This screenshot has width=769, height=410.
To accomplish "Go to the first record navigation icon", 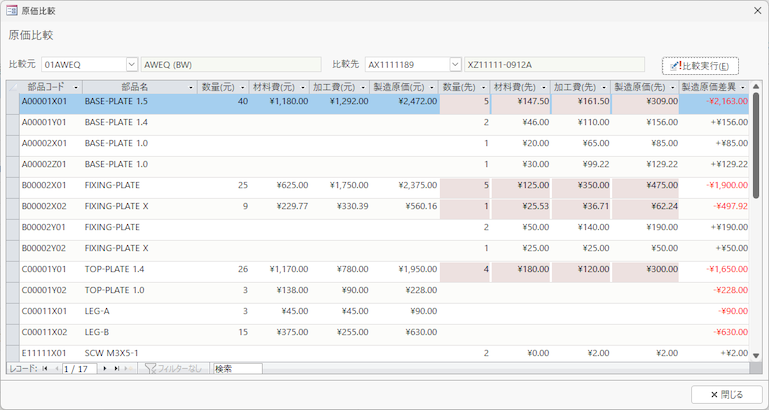I will pyautogui.click(x=44, y=369).
